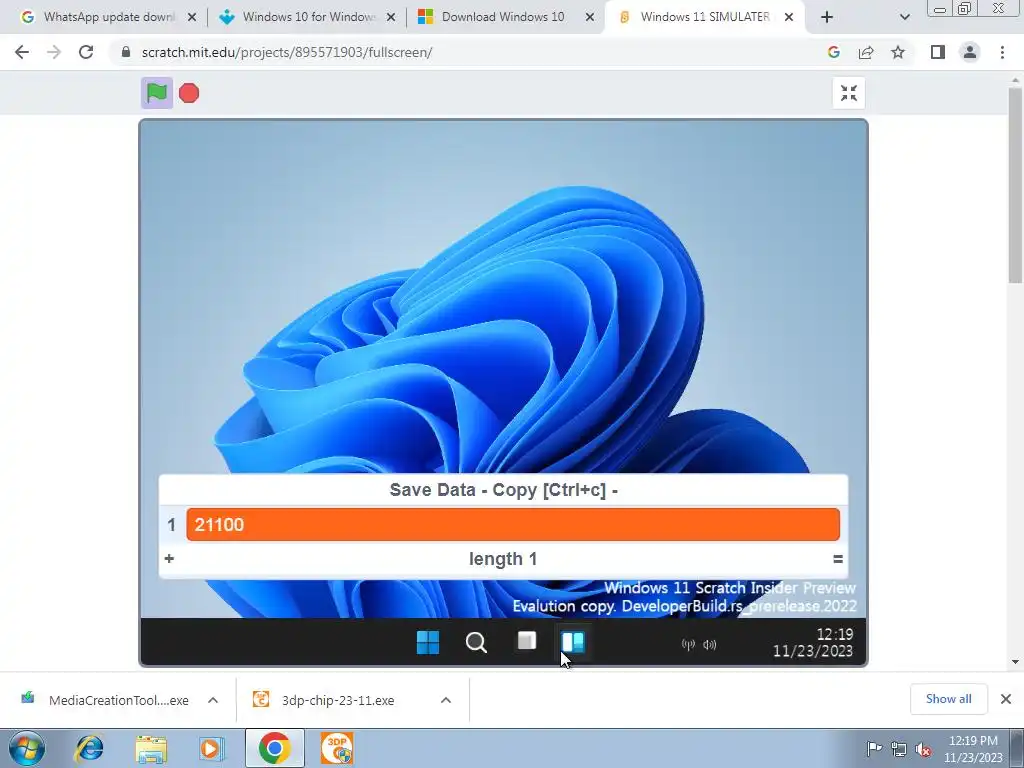
Task: Click the network icon in system tray
Action: point(899,749)
